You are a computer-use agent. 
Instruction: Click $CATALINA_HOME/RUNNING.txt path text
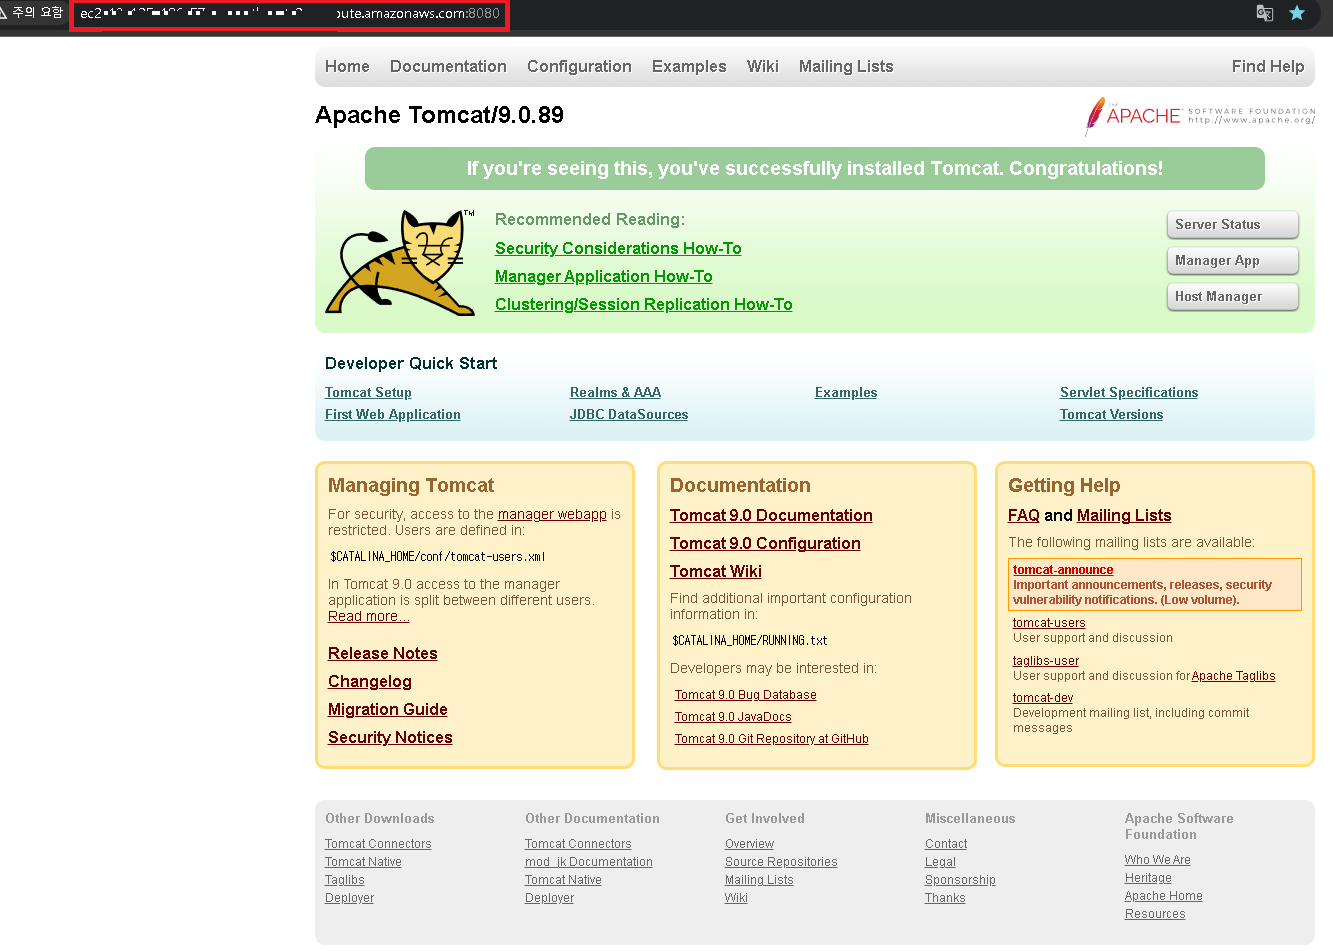750,641
